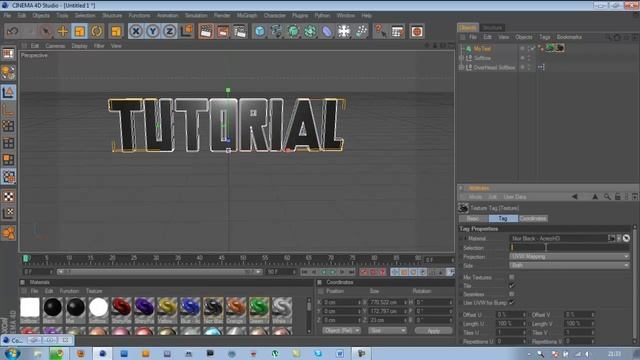Open the MoGraph menu
This screenshot has width=640, height=360.
tap(247, 16)
